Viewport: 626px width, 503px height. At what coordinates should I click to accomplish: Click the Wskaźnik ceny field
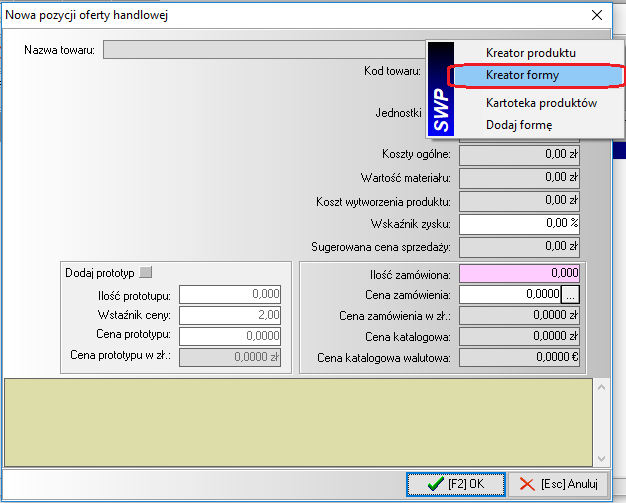229,314
